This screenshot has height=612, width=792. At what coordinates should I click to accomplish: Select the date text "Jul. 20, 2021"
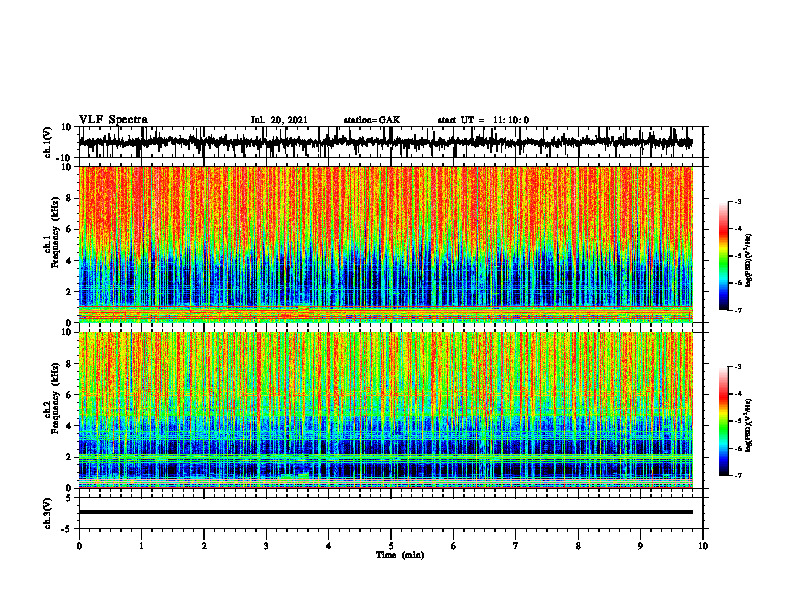pyautogui.click(x=279, y=120)
